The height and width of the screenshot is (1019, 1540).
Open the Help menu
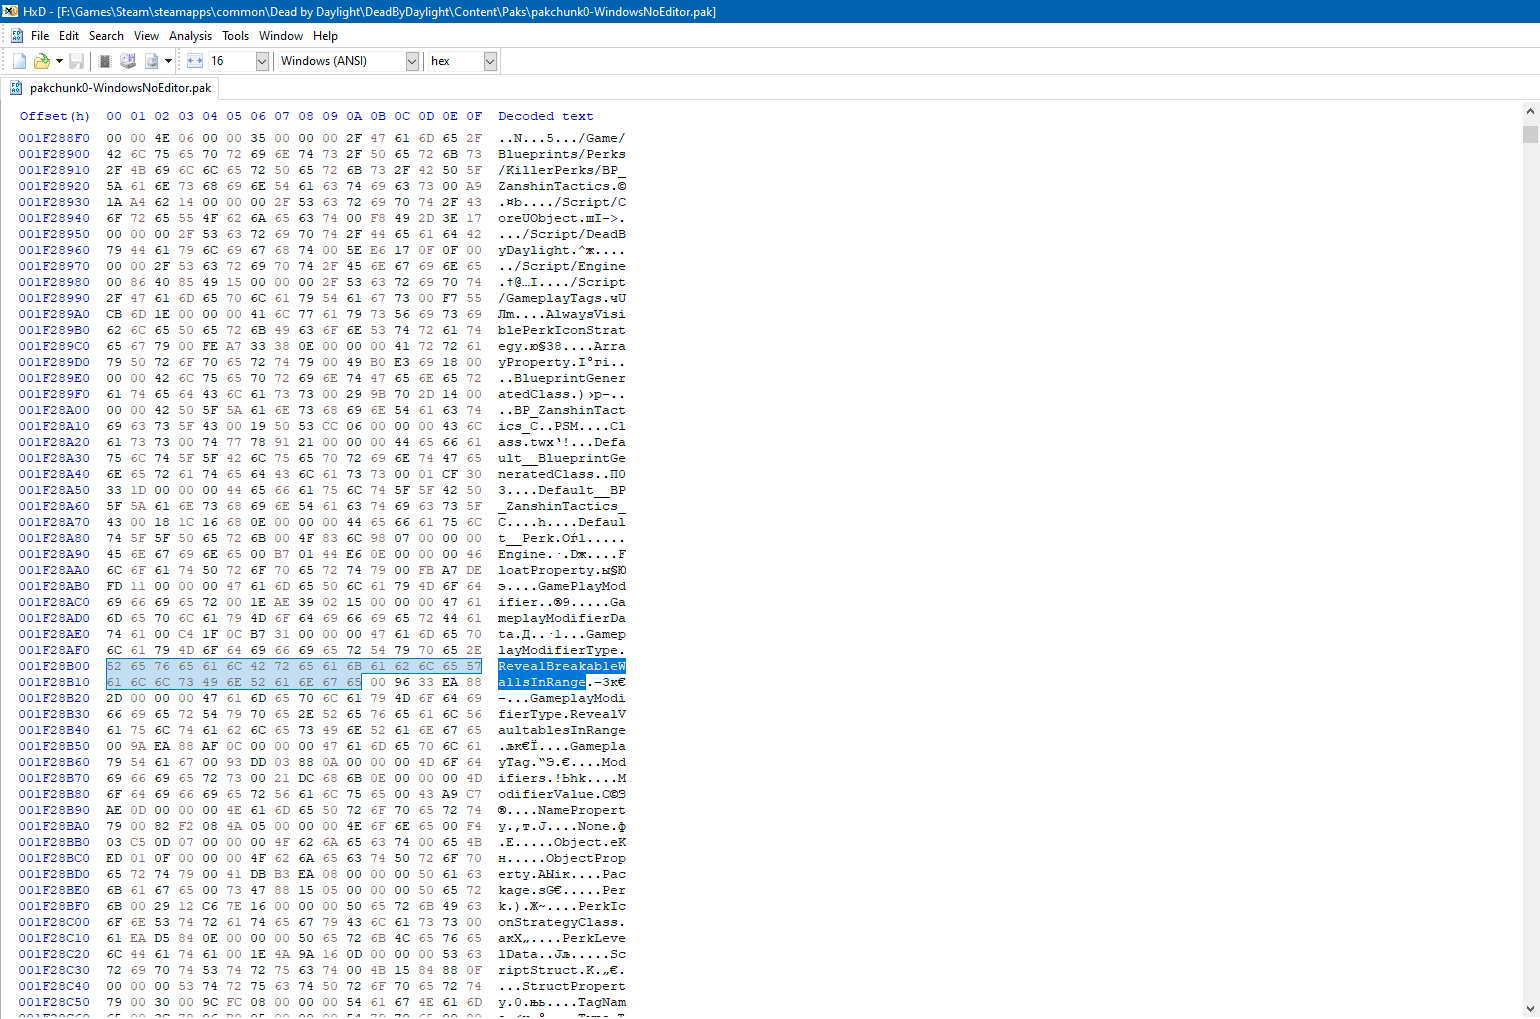click(325, 35)
